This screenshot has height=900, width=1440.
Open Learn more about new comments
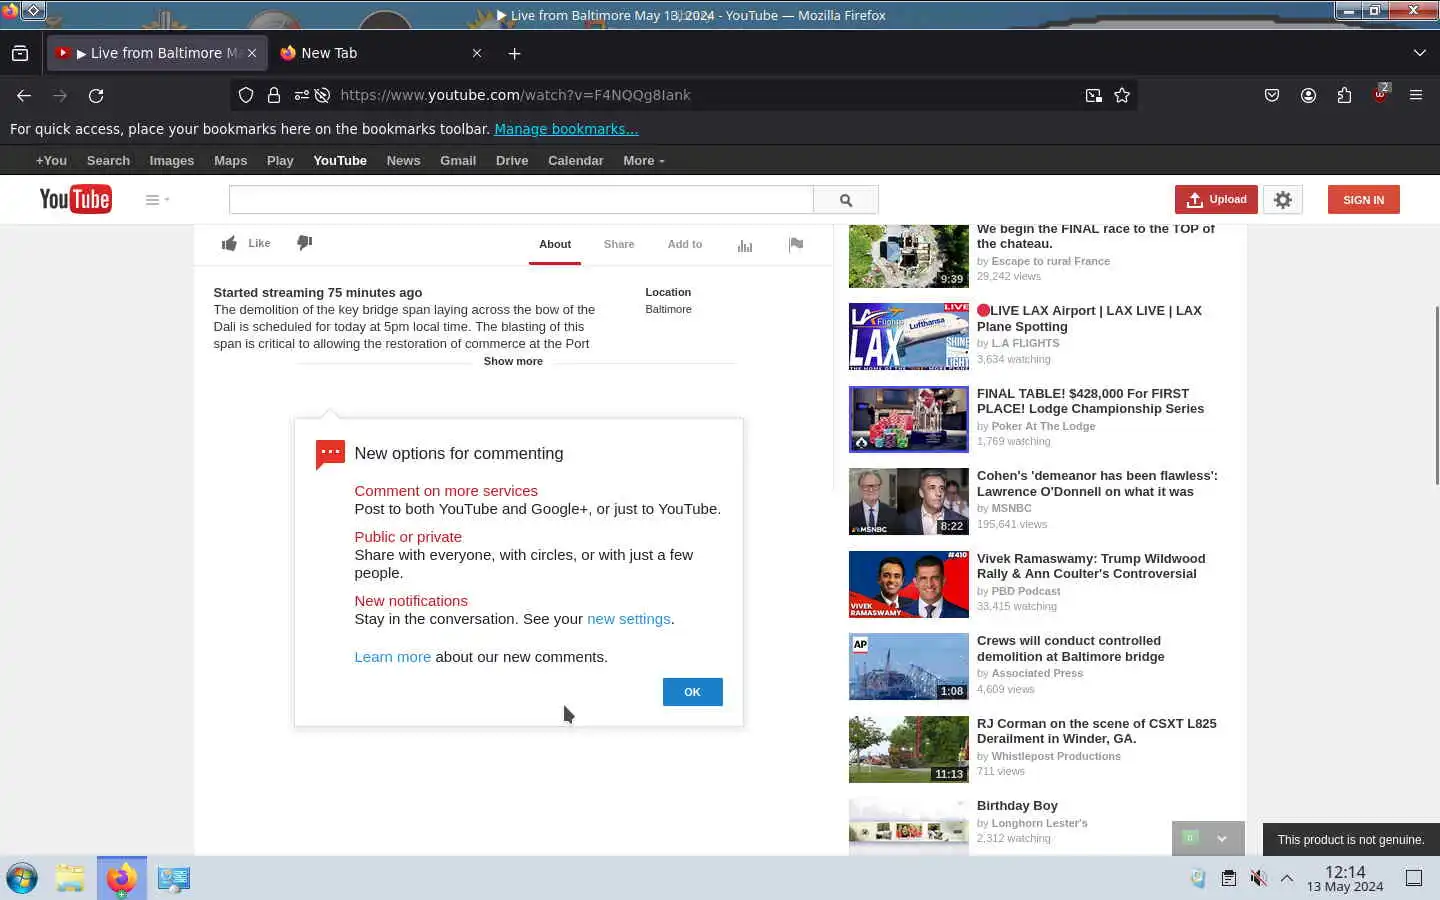pyautogui.click(x=392, y=657)
